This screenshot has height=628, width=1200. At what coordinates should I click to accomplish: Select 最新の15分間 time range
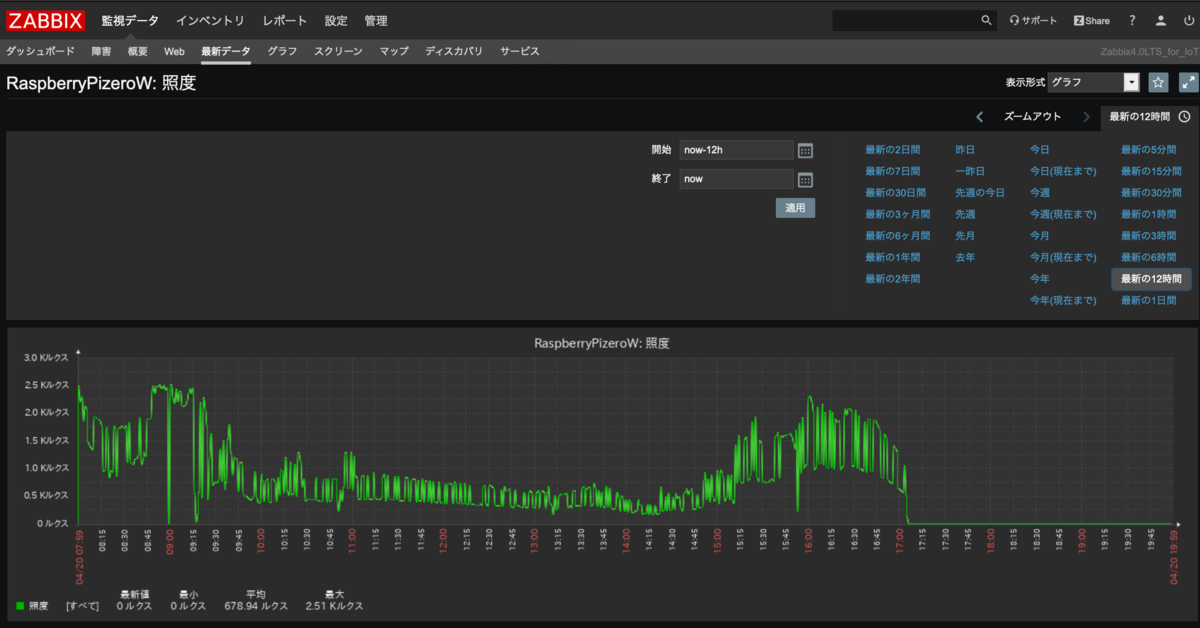tap(1151, 171)
